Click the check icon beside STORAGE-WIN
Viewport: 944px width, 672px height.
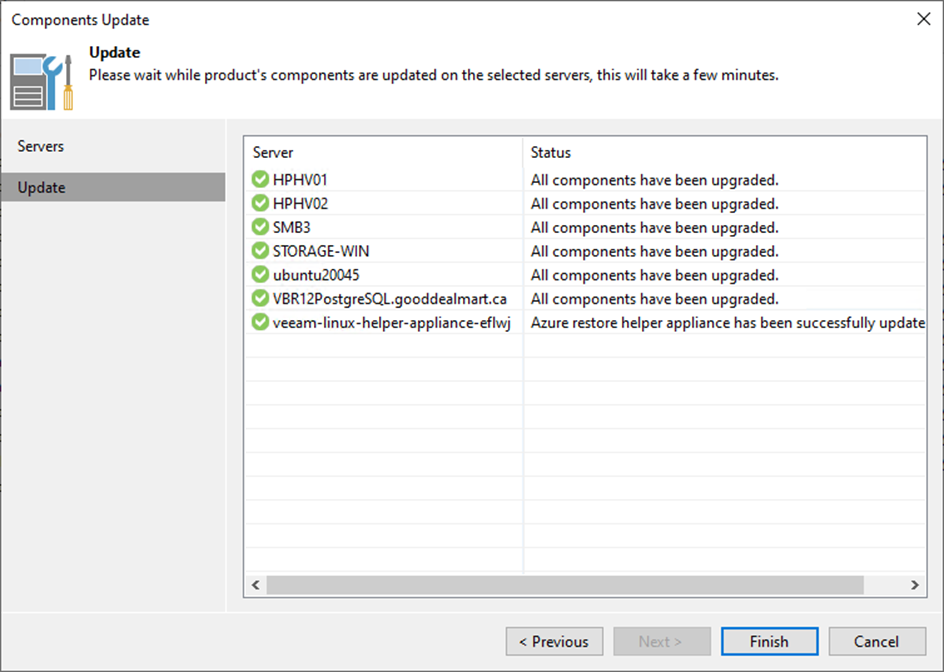tap(261, 251)
